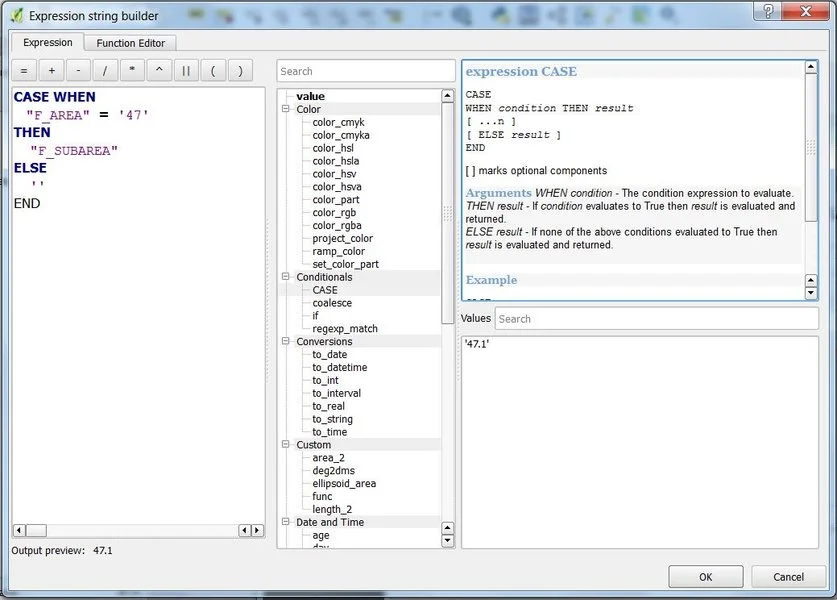
Task: Cancel the expression dialog
Action: pyautogui.click(x=788, y=577)
